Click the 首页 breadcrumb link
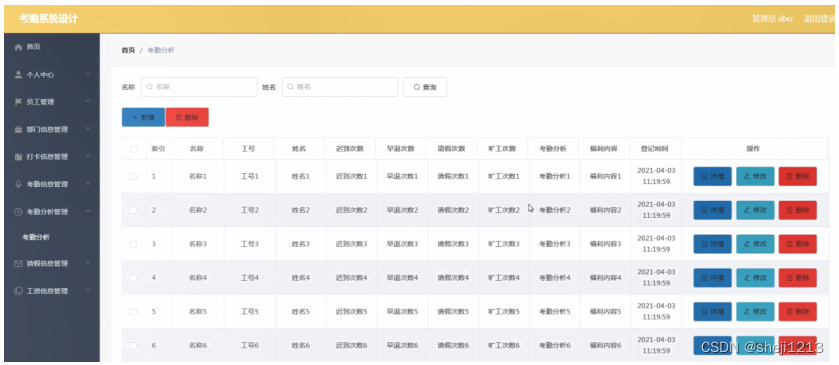839x365 pixels. [128, 50]
